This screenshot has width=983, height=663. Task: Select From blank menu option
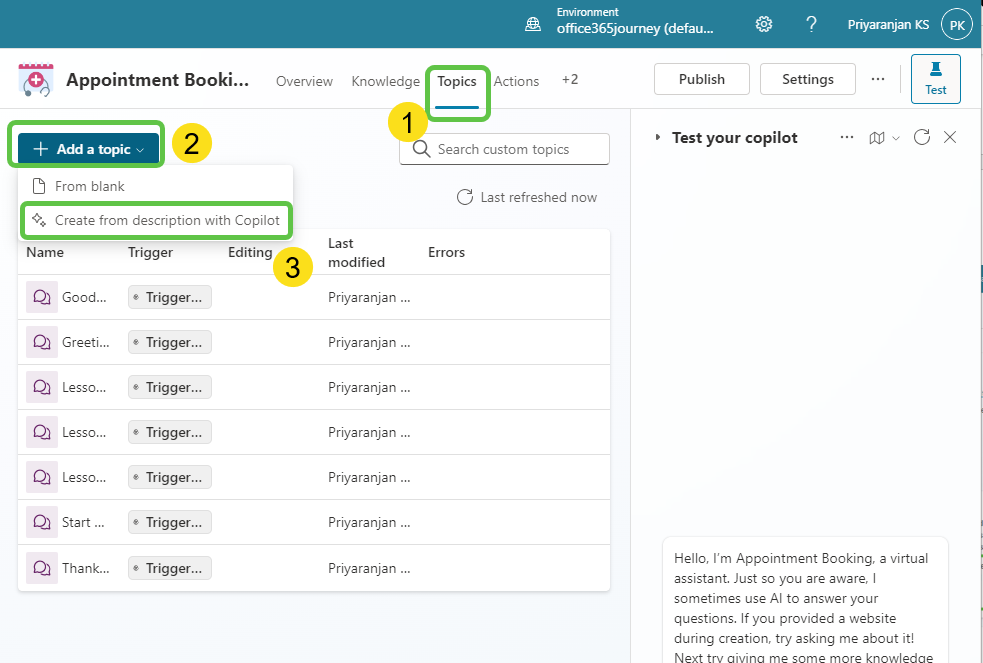[x=90, y=186]
